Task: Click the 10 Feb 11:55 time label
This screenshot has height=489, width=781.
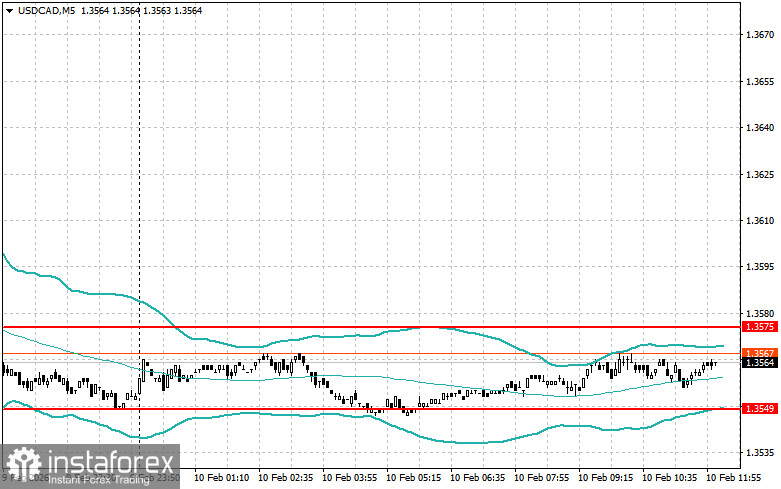Action: click(x=734, y=478)
